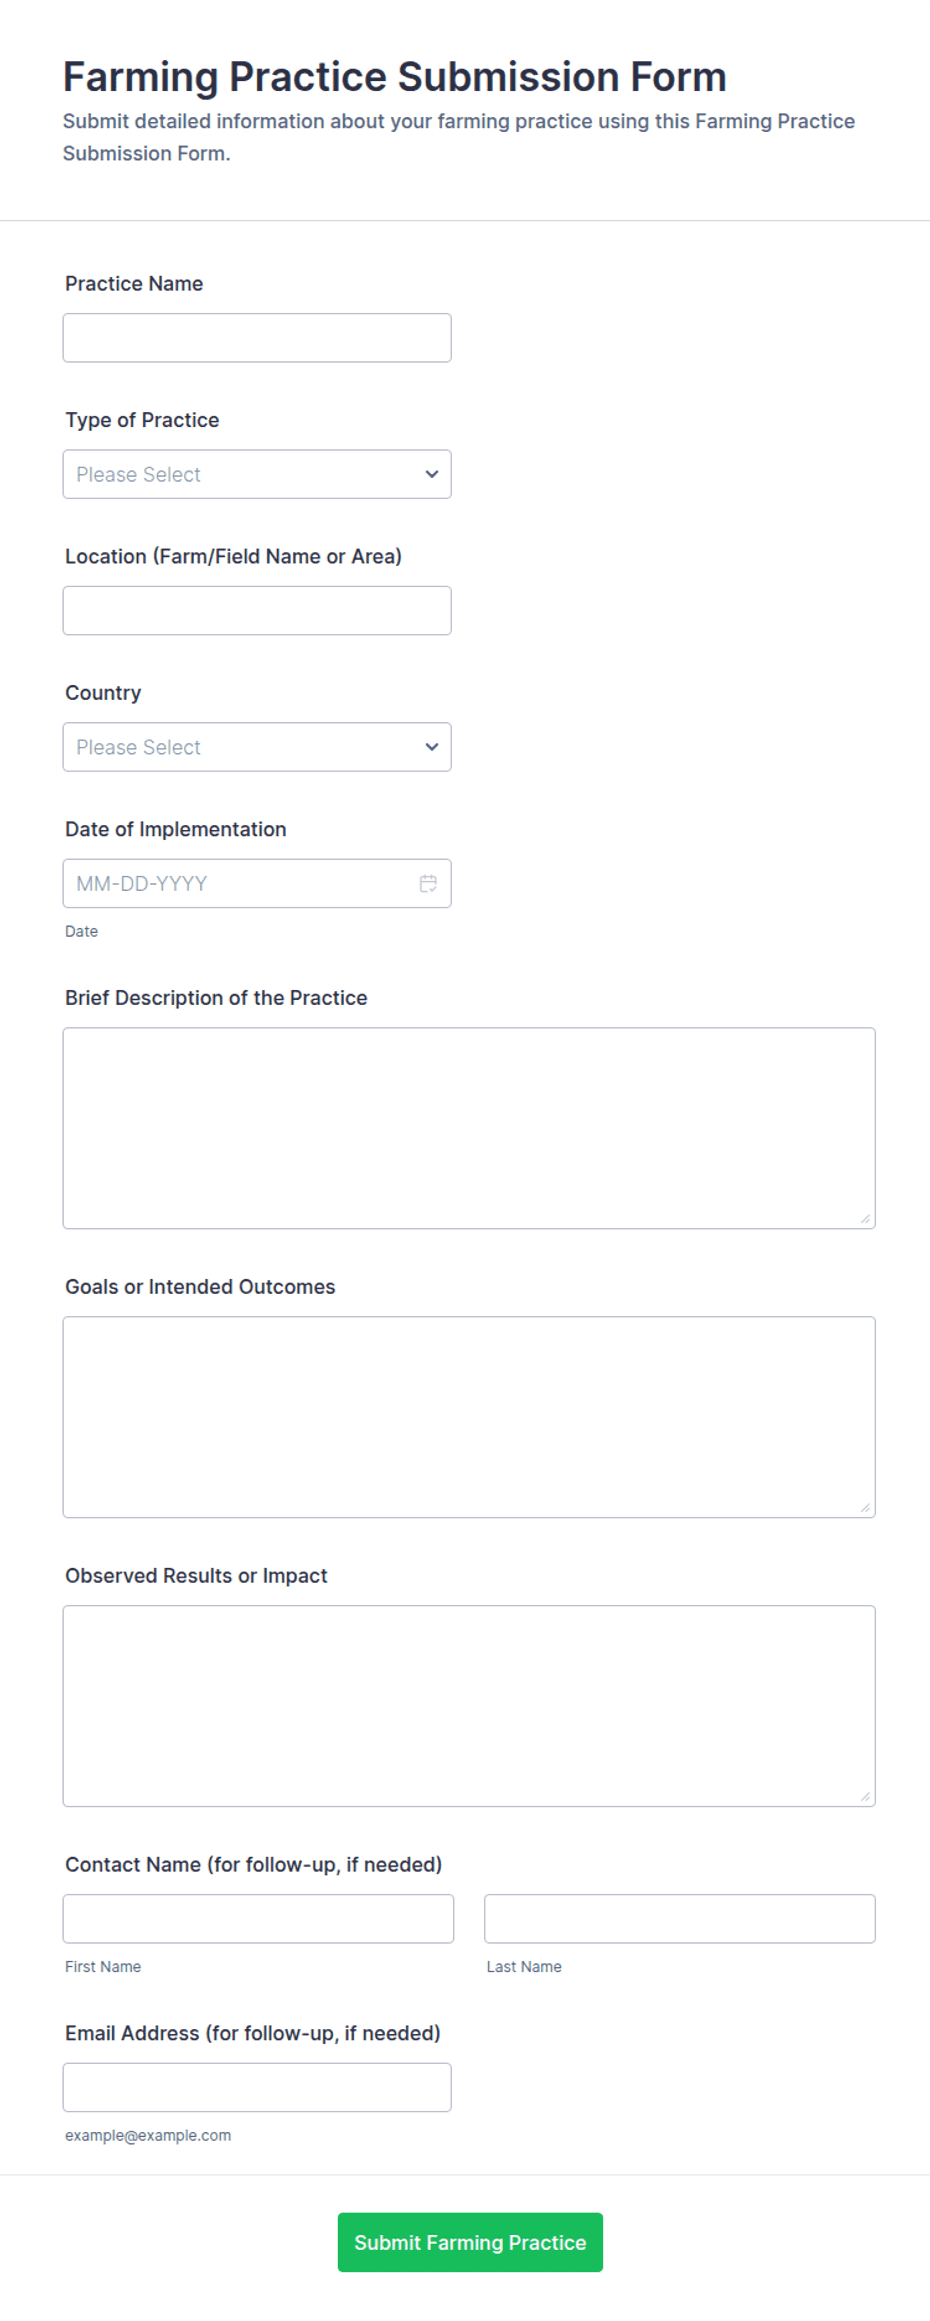
Task: Click the Last Name input box
Action: point(680,1919)
